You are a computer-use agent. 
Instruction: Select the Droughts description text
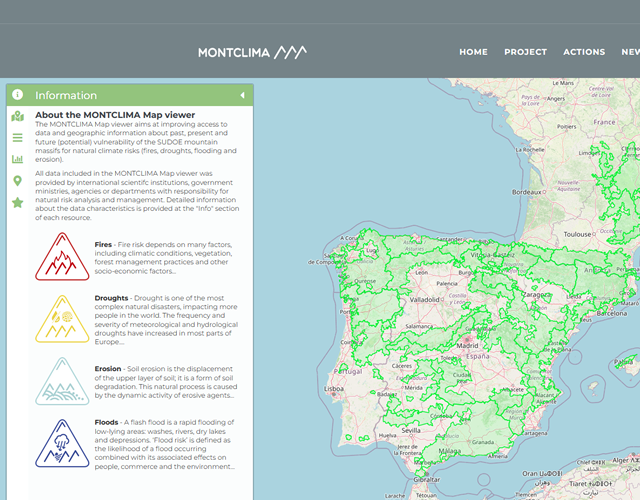(166, 320)
